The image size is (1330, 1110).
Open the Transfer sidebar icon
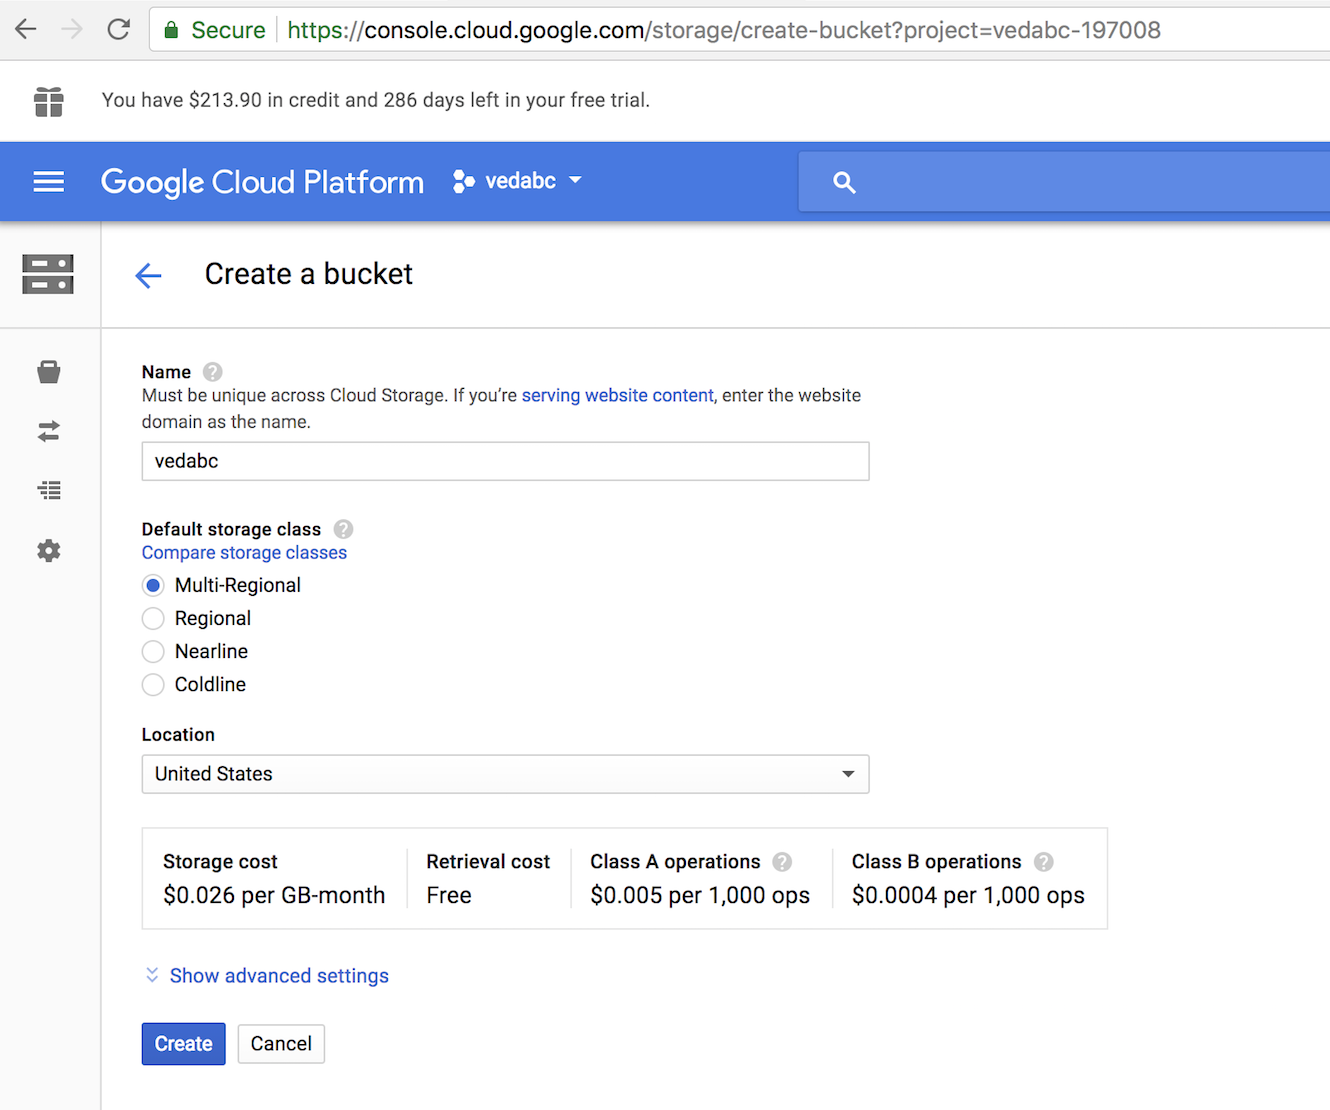click(49, 431)
